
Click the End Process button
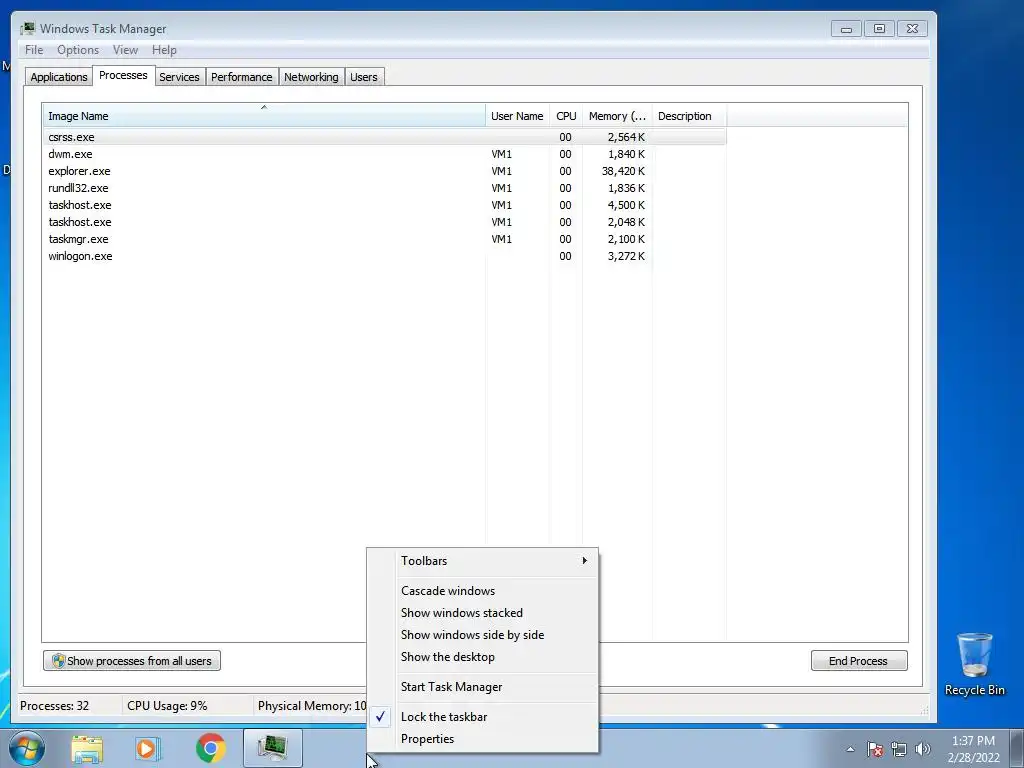[x=859, y=661]
